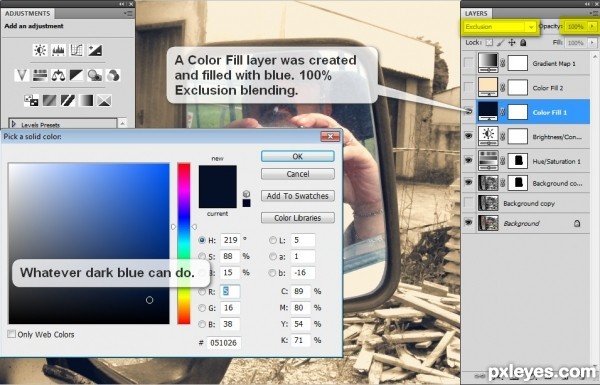Open Color Libraries
The height and width of the screenshot is (385, 600).
298,218
